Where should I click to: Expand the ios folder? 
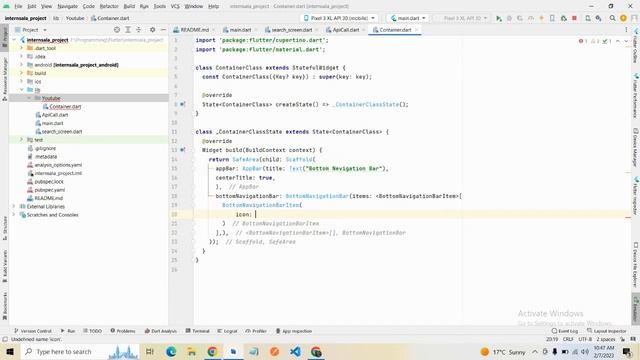point(22,81)
